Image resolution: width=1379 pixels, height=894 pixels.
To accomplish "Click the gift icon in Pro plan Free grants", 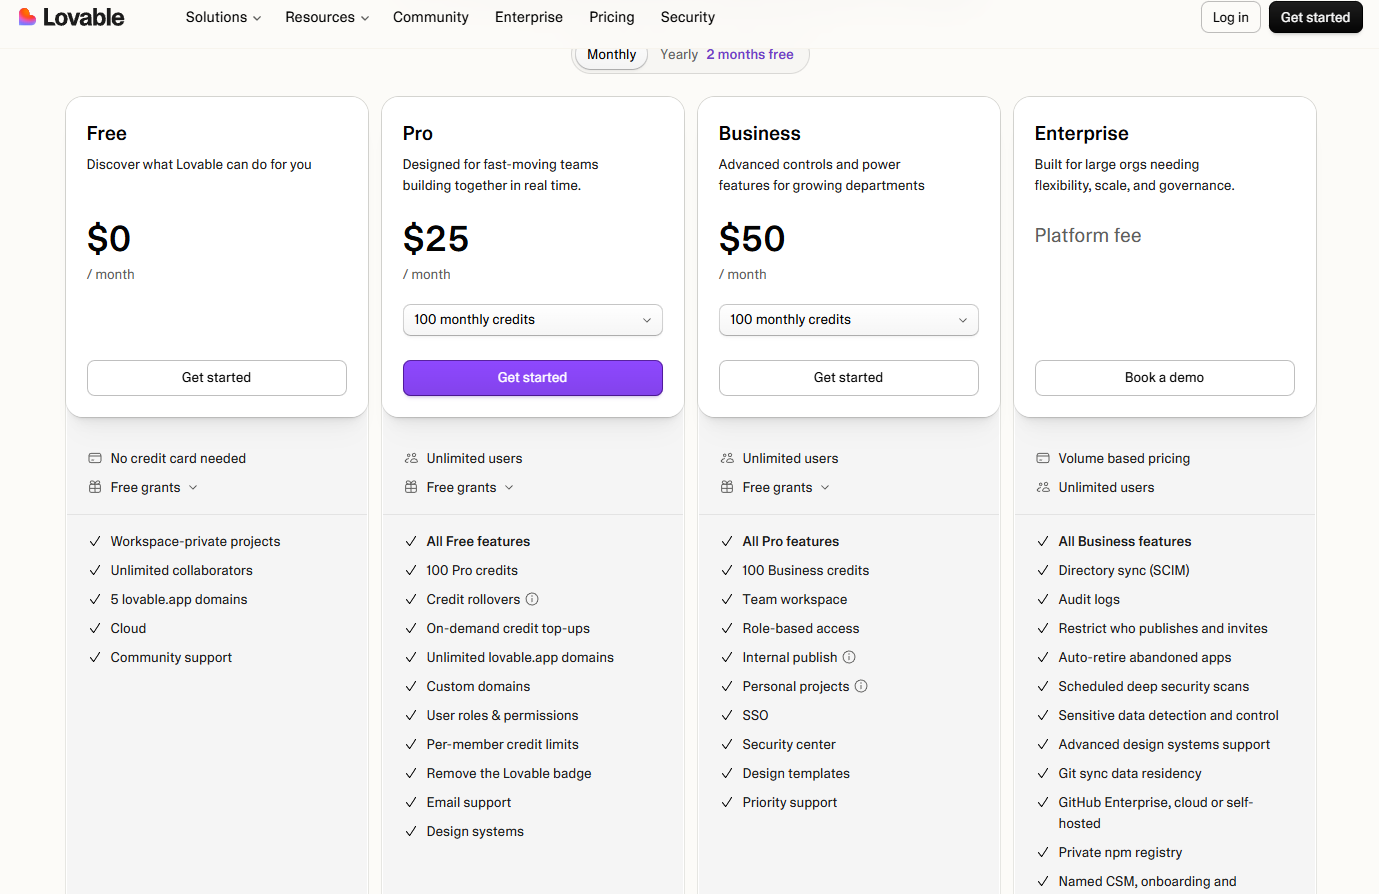I will (411, 487).
